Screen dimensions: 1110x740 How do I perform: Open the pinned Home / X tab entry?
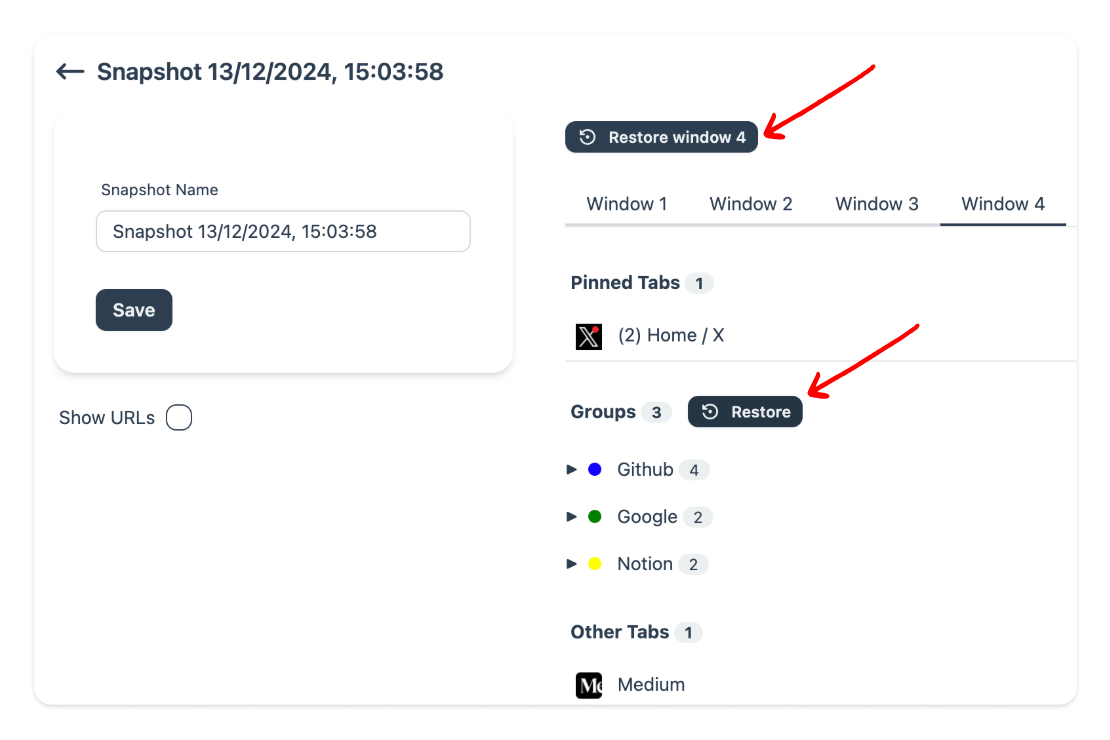pos(672,335)
